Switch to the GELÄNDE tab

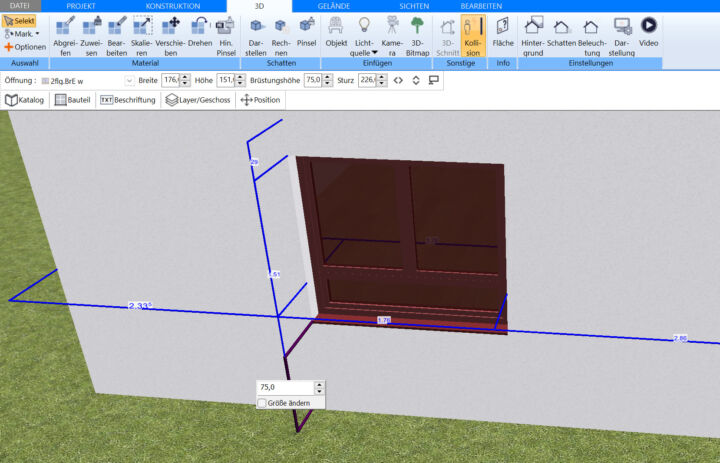[334, 6]
